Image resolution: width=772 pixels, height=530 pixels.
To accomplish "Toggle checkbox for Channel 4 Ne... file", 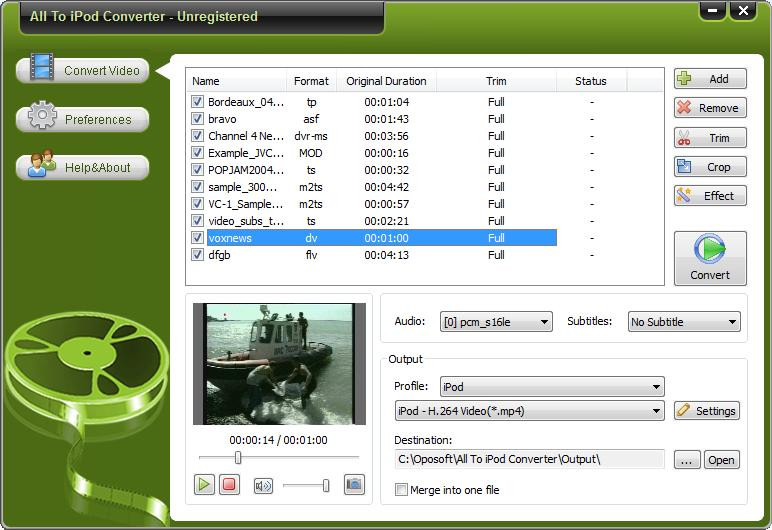I will click(x=197, y=136).
